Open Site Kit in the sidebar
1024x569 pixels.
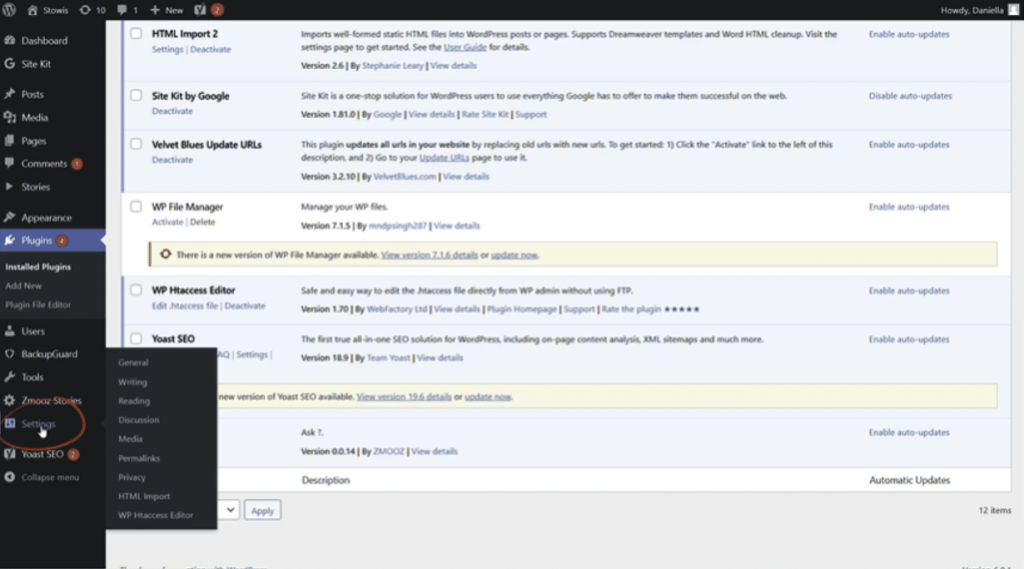coord(36,64)
